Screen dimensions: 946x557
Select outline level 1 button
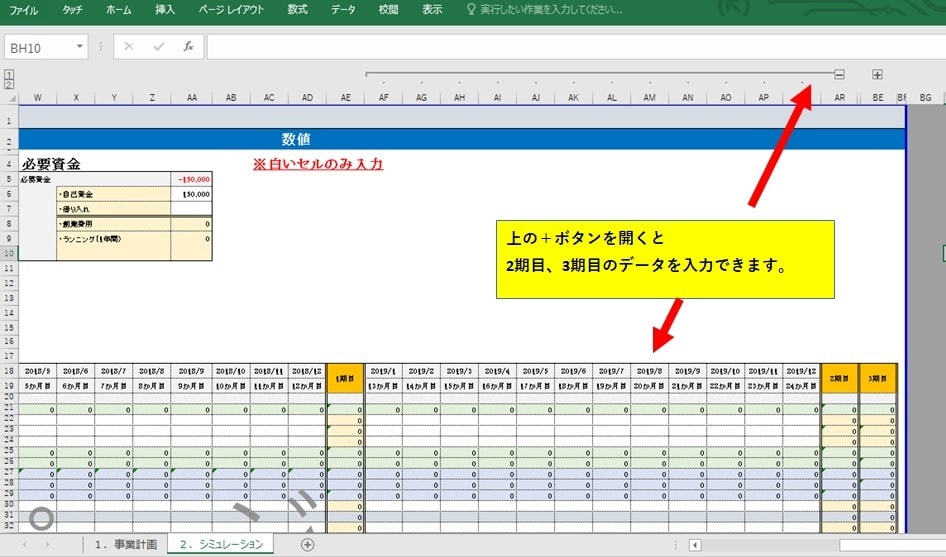(x=9, y=75)
